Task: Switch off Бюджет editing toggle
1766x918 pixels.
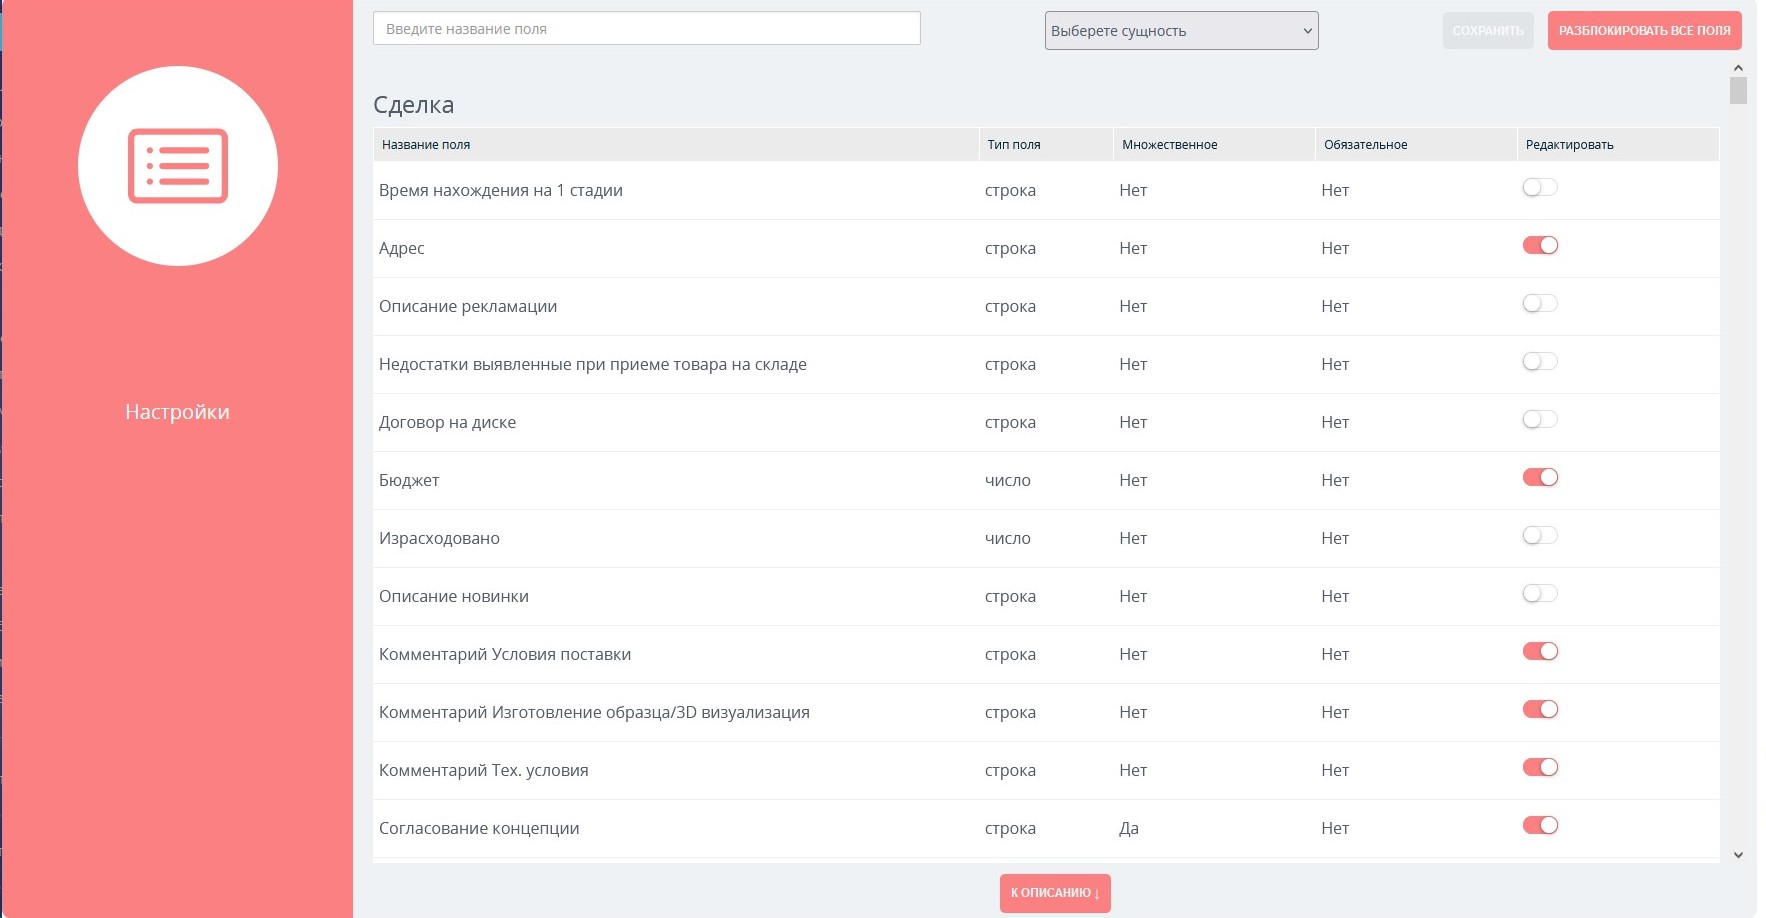Action: pos(1539,478)
